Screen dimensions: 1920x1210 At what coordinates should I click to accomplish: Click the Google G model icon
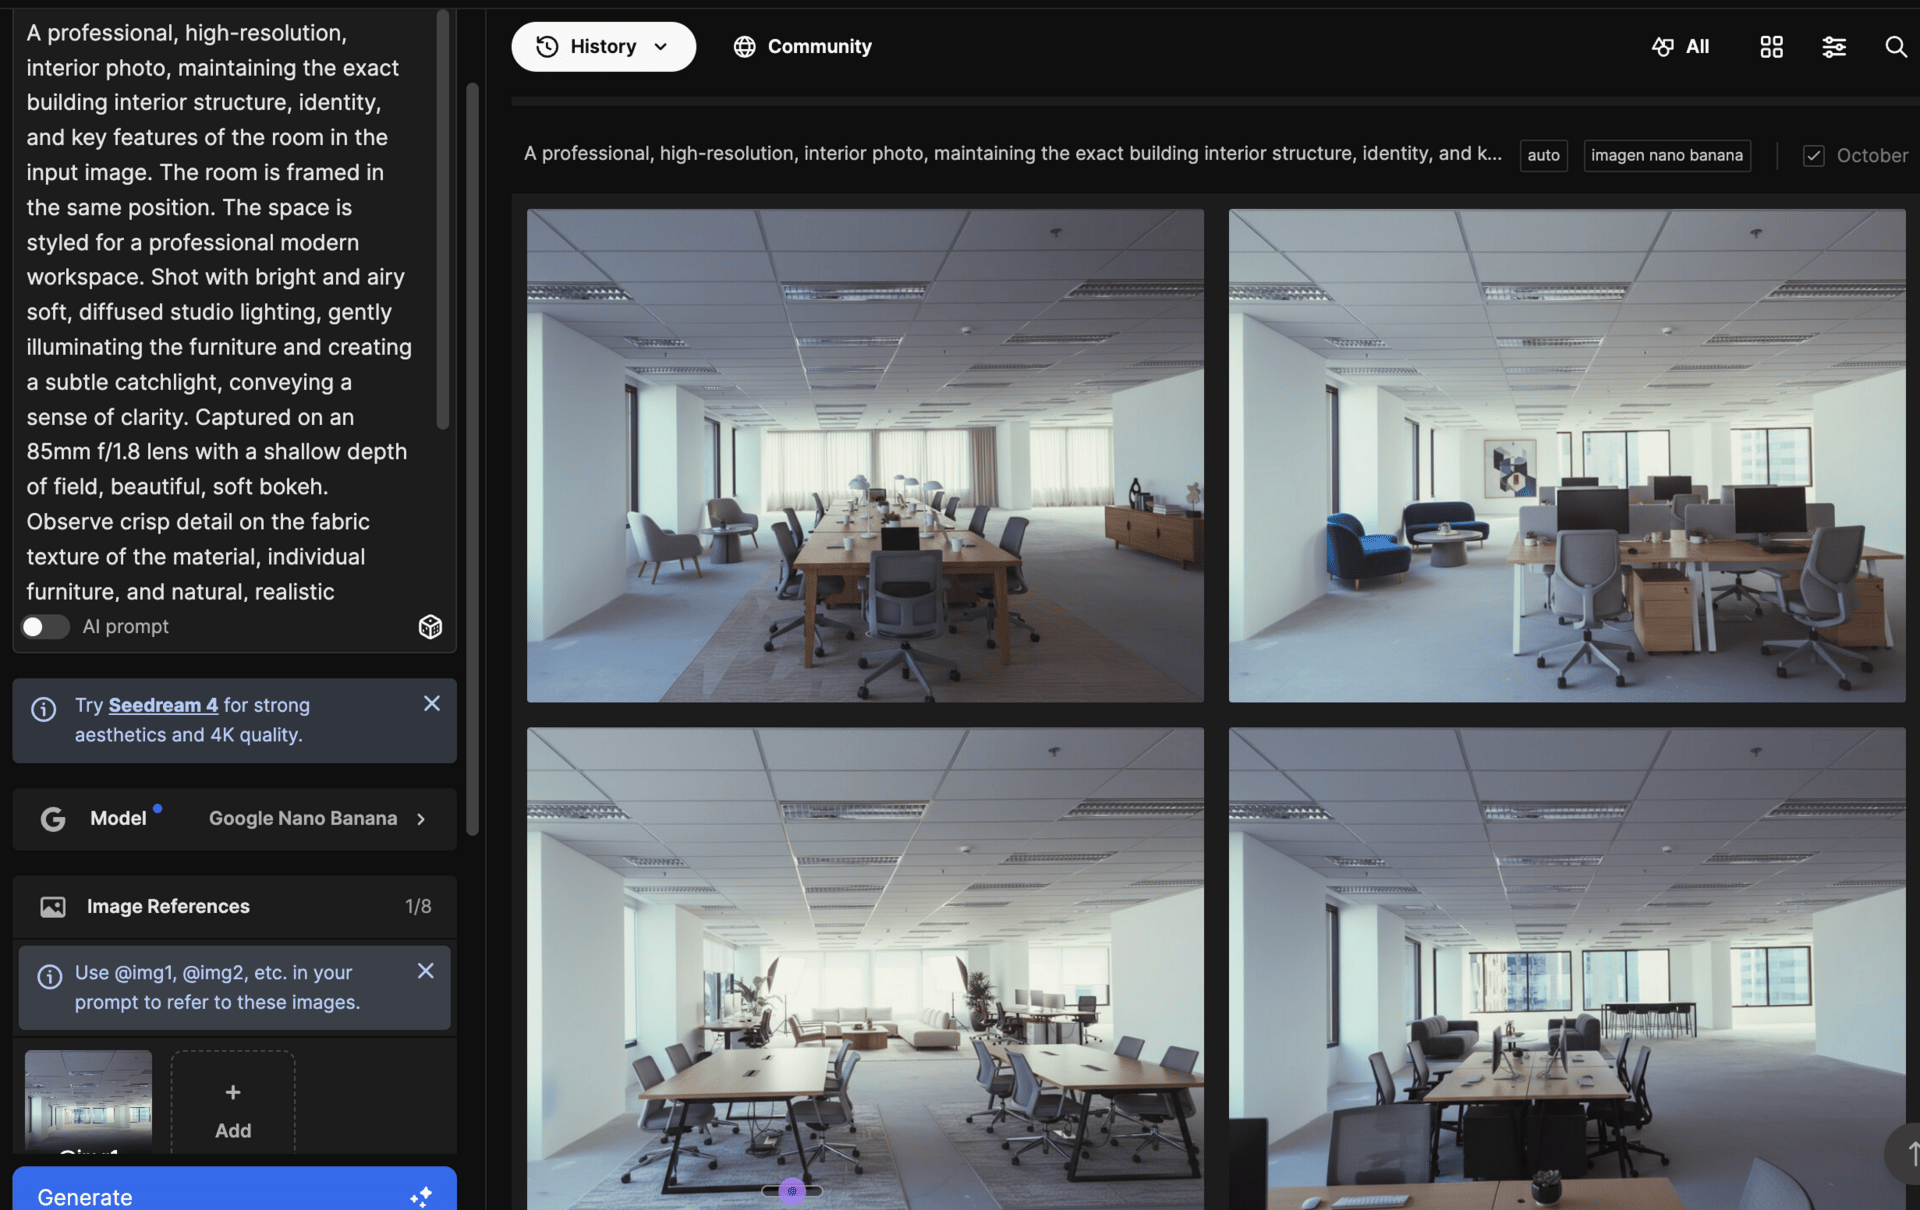point(53,819)
